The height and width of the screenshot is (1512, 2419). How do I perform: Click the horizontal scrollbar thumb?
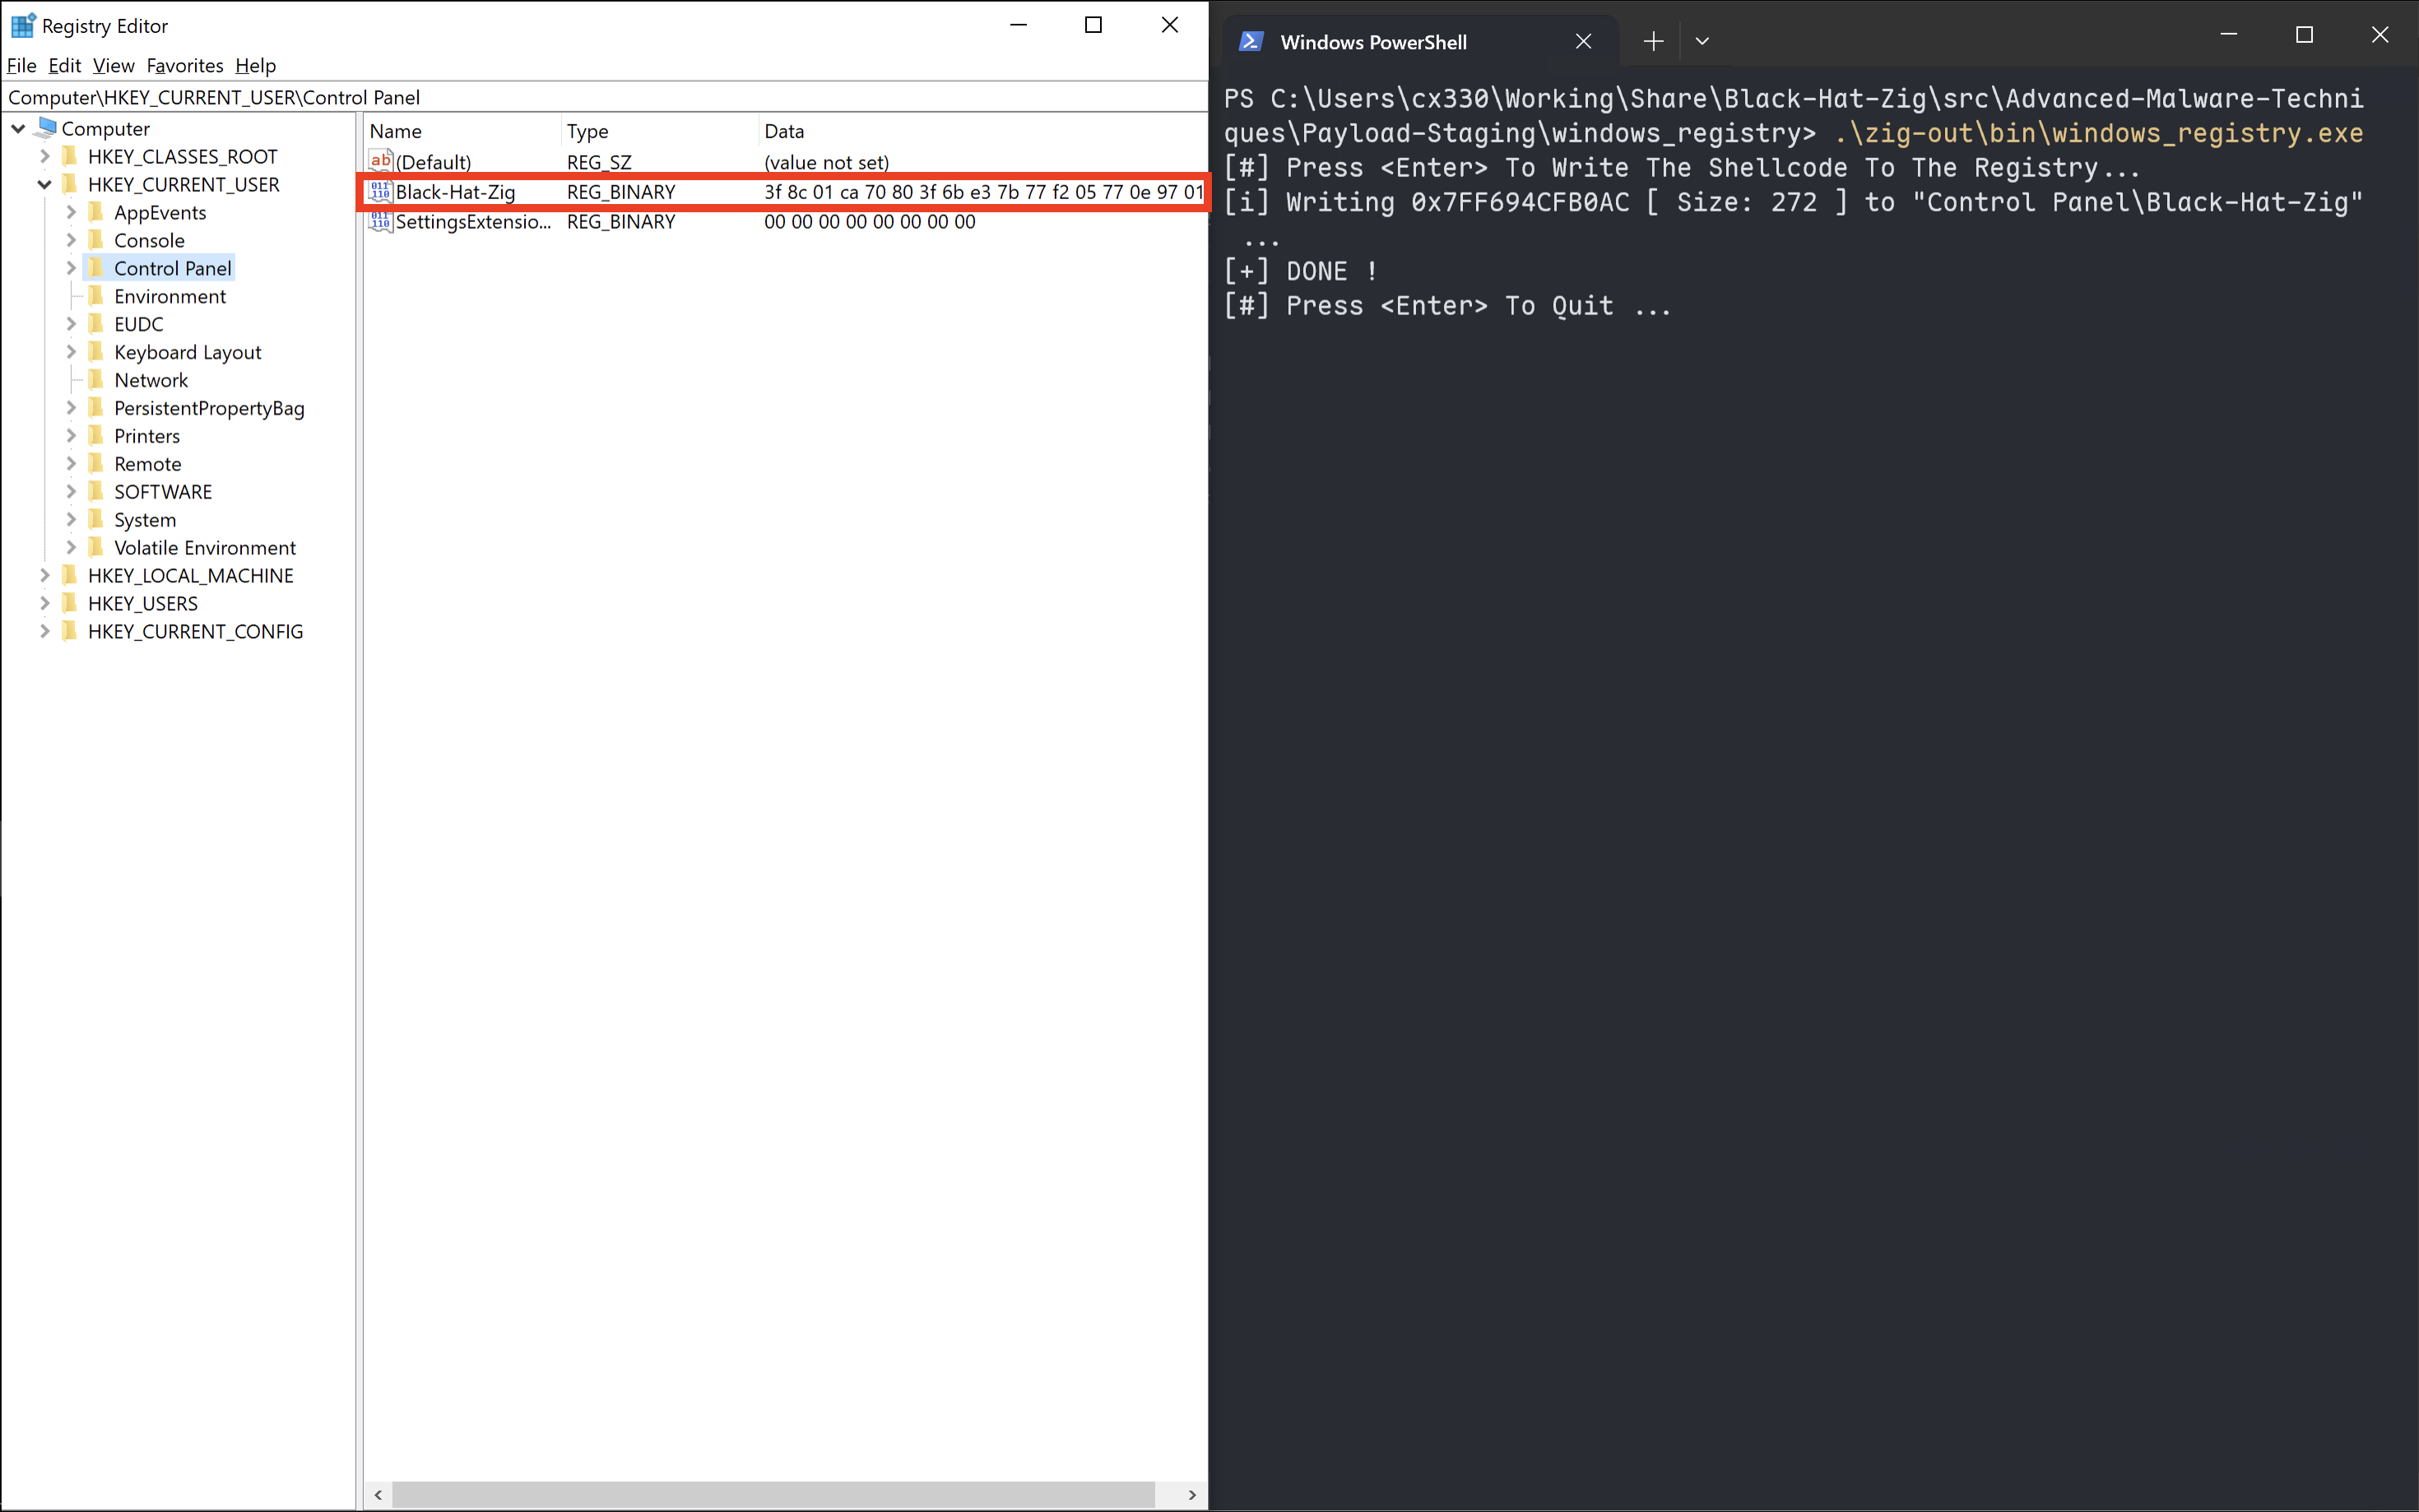(774, 1494)
